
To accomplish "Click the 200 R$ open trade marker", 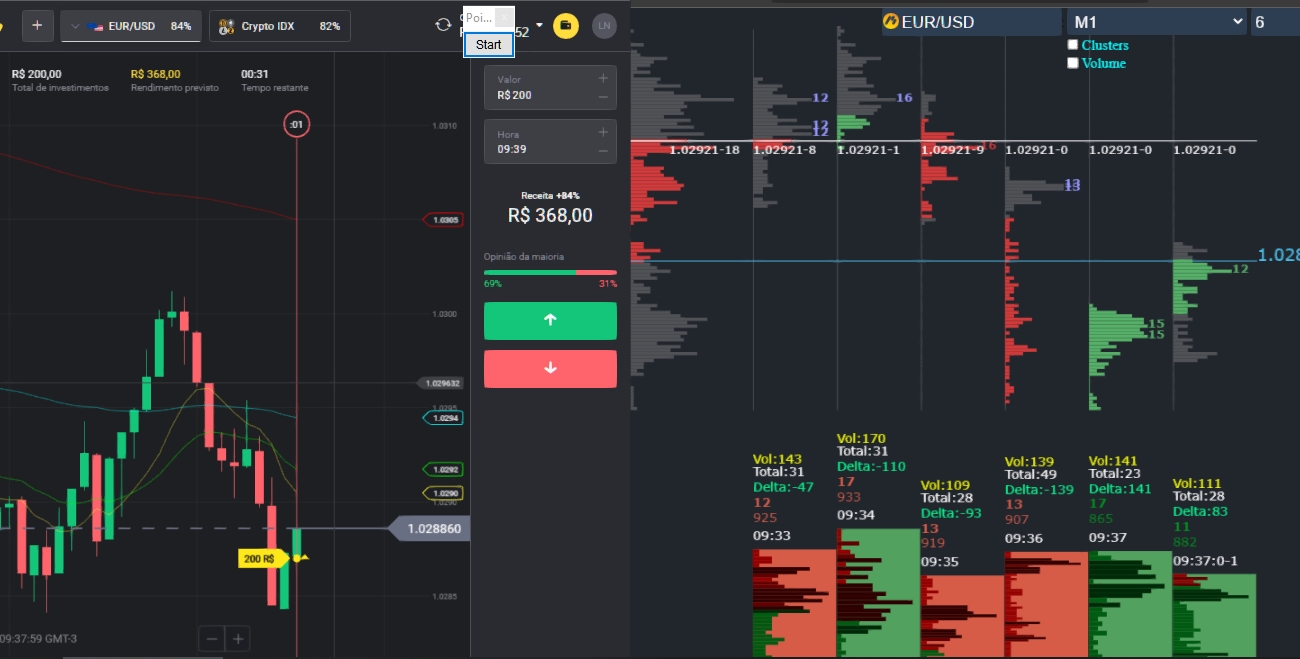I will tap(257, 559).
